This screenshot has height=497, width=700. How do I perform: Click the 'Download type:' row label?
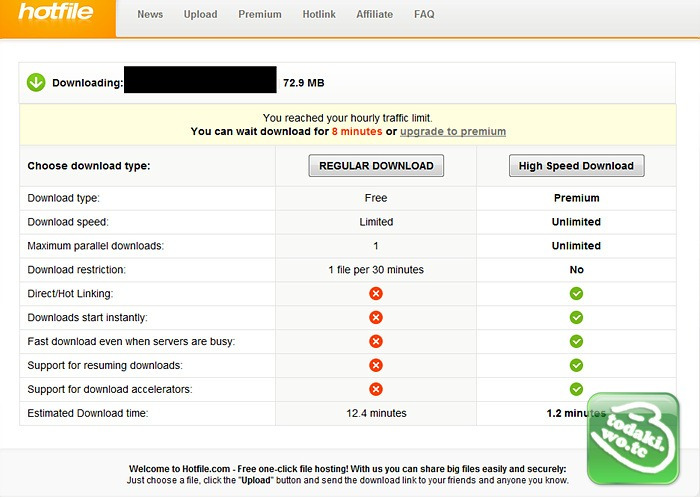click(63, 198)
